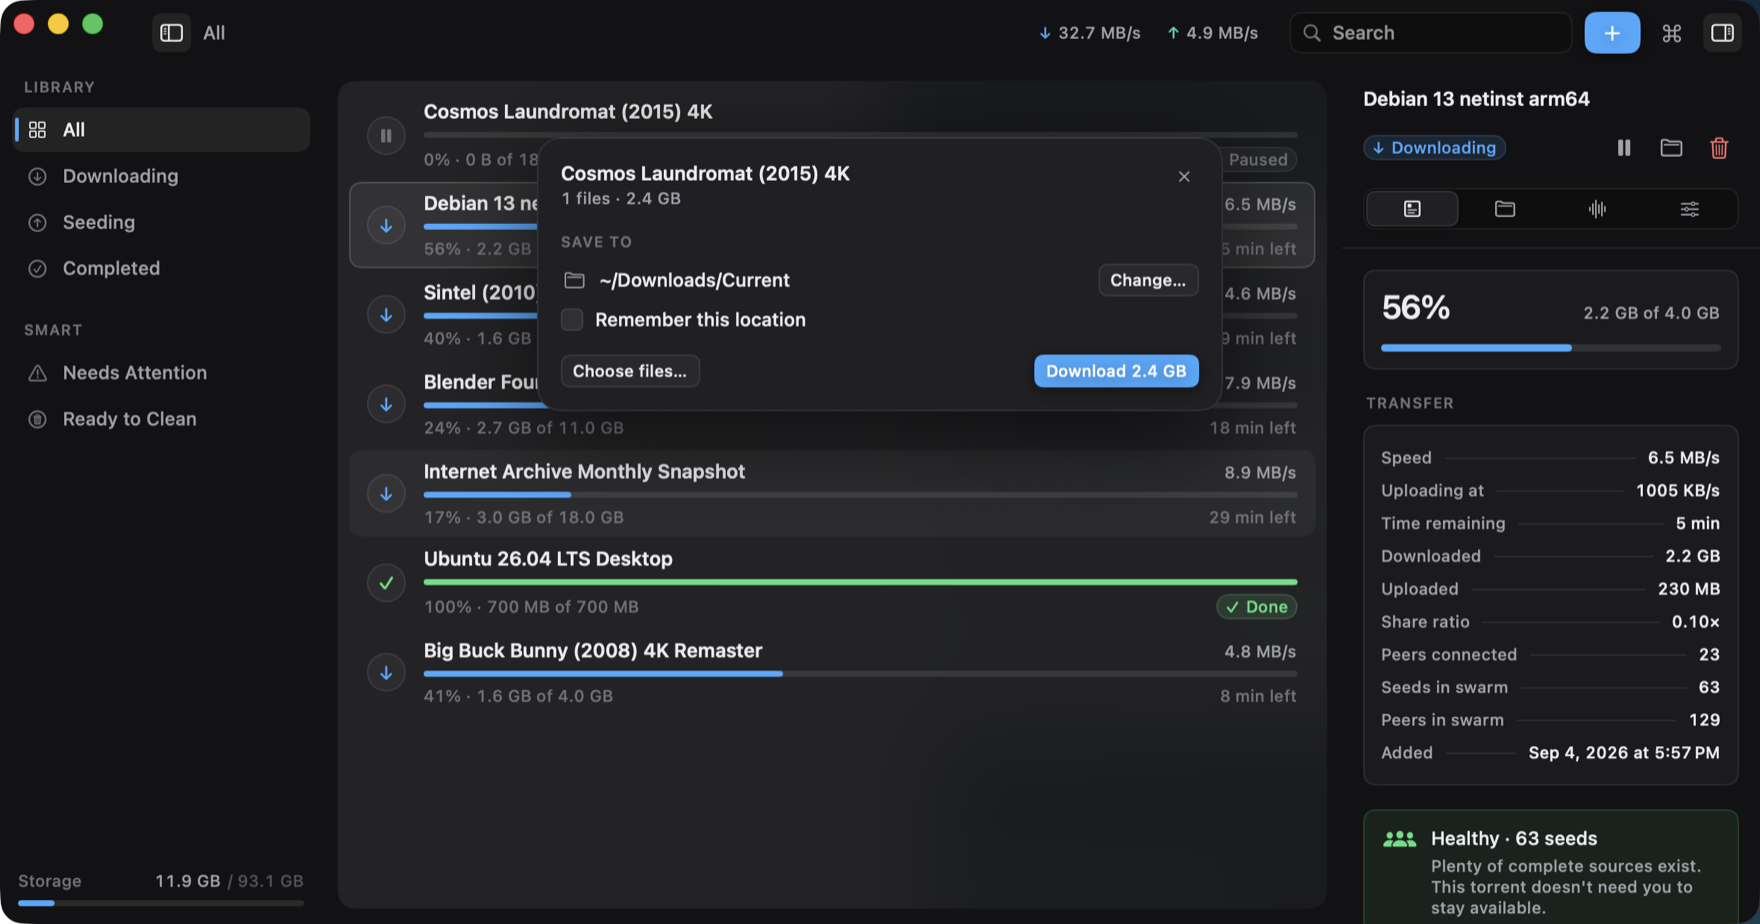This screenshot has height=924, width=1760.
Task: Click the Healthy · 63 seeds card
Action: [1550, 867]
